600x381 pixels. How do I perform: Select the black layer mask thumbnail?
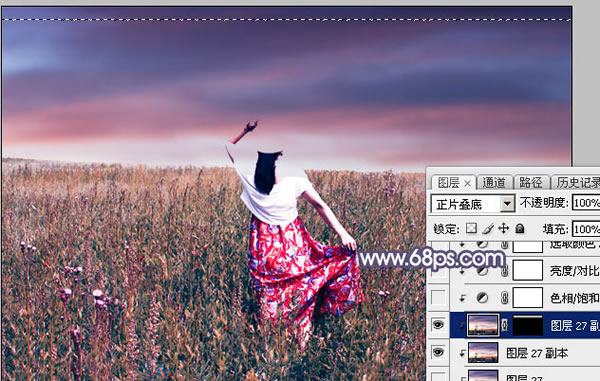[x=528, y=325]
